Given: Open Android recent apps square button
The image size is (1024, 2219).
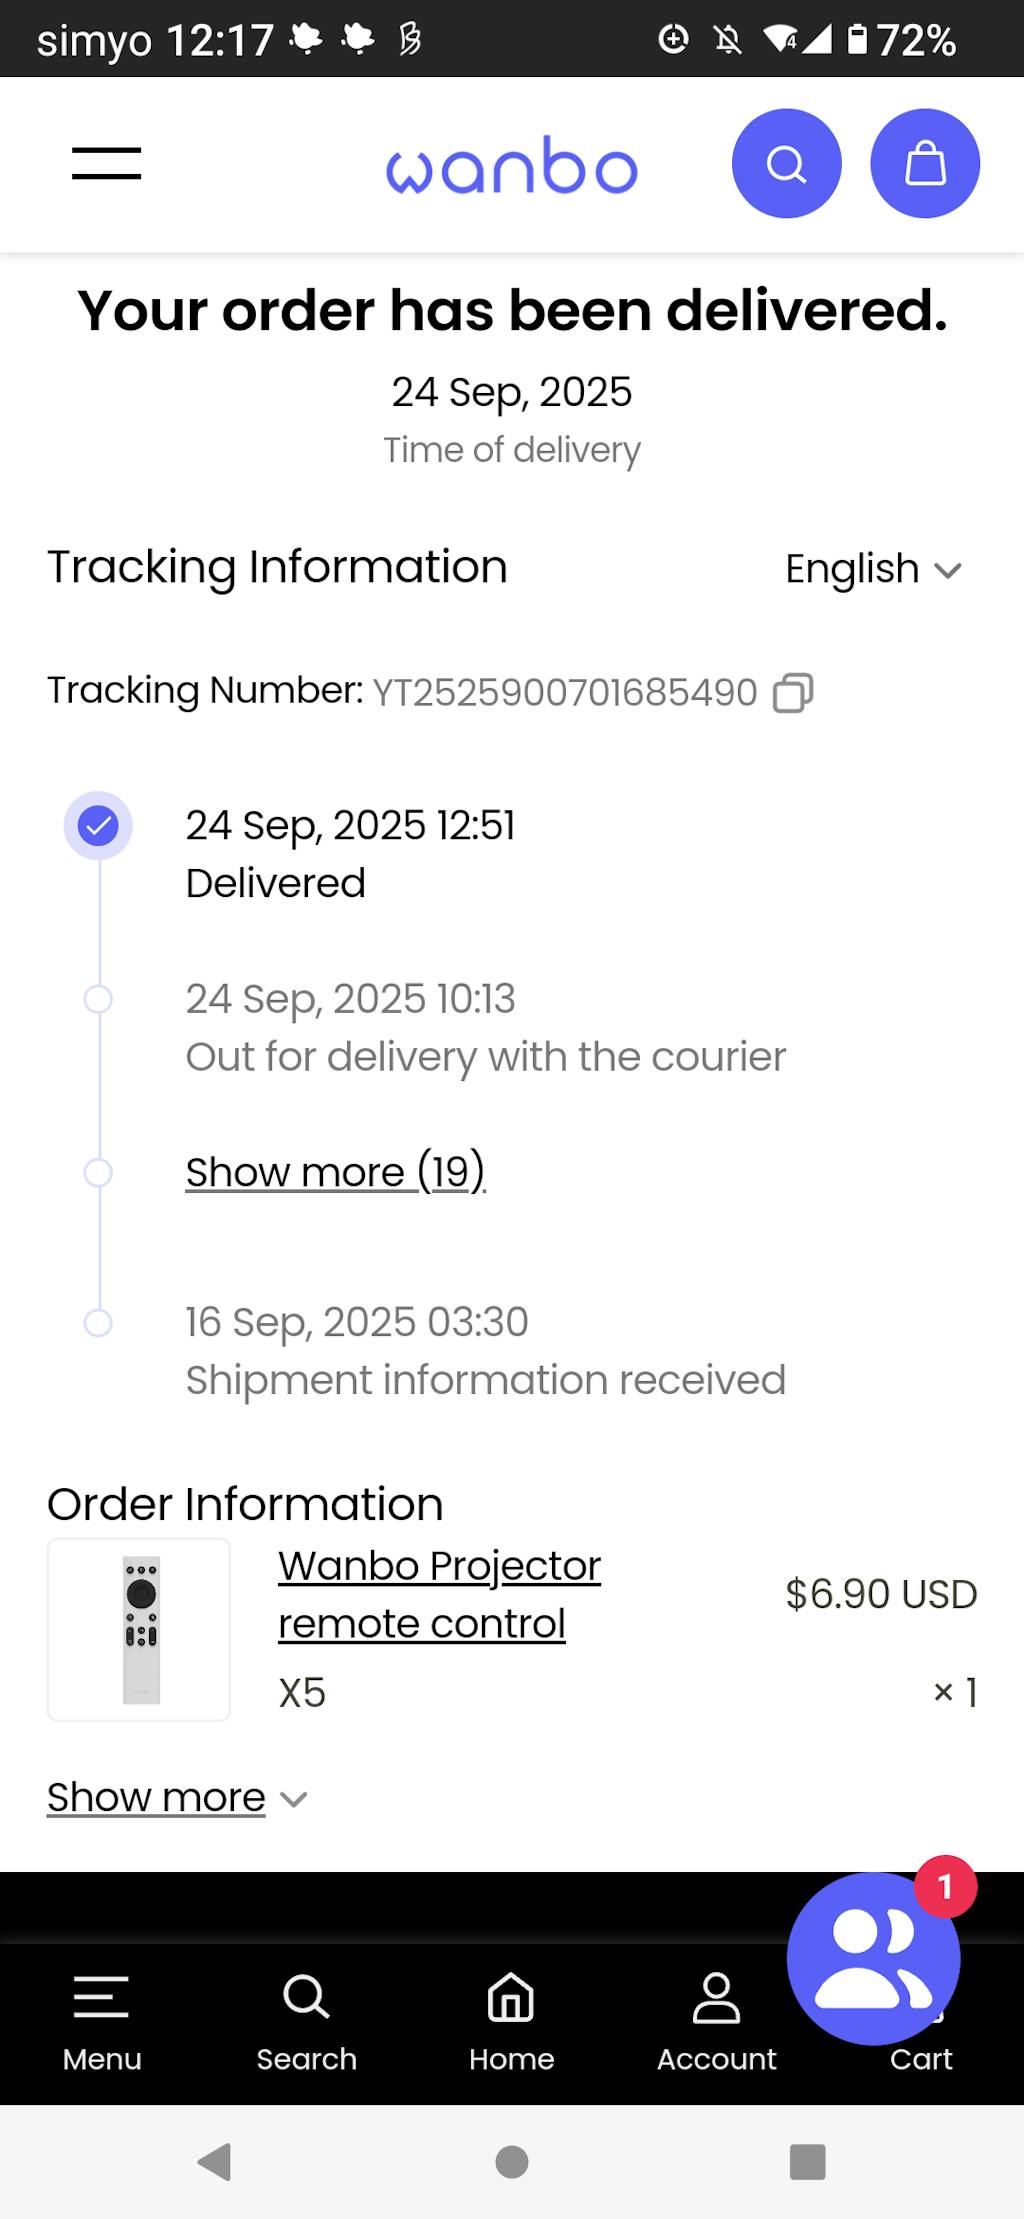Looking at the screenshot, I should [x=807, y=2162].
